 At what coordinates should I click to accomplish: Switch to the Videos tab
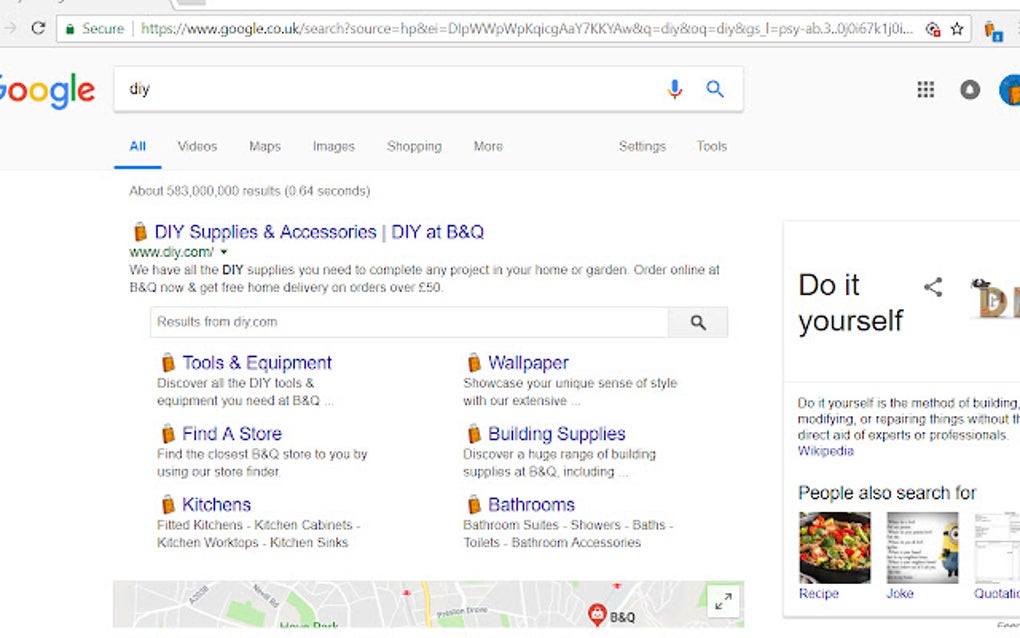[x=197, y=146]
